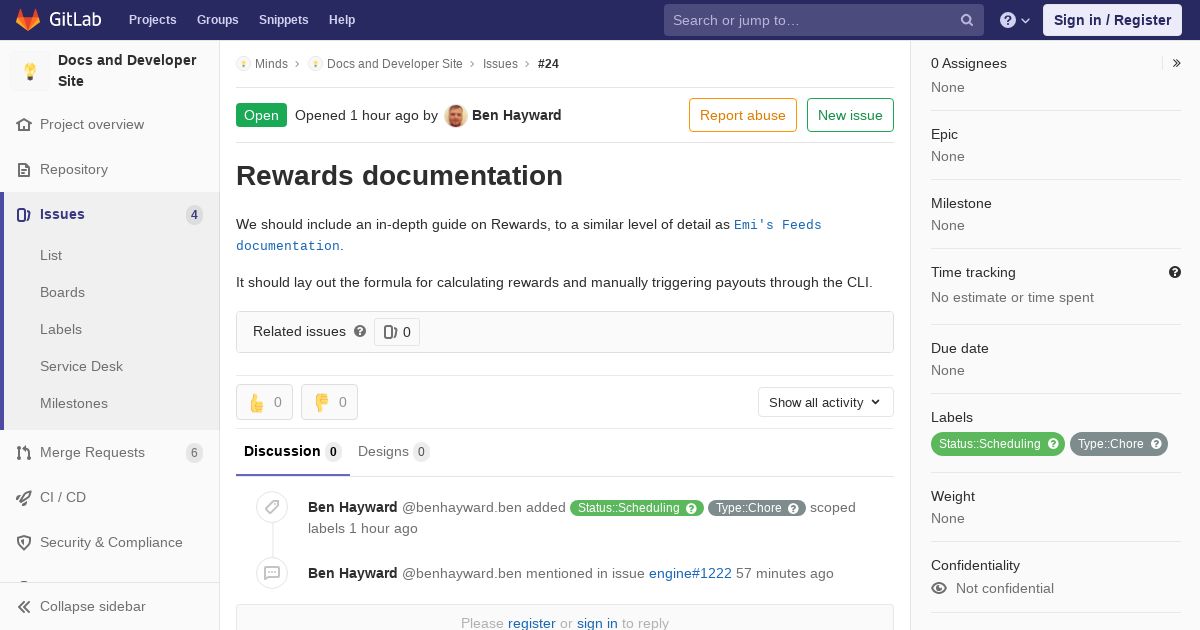Click the New issue button
Image resolution: width=1200 pixels, height=630 pixels.
click(x=850, y=115)
